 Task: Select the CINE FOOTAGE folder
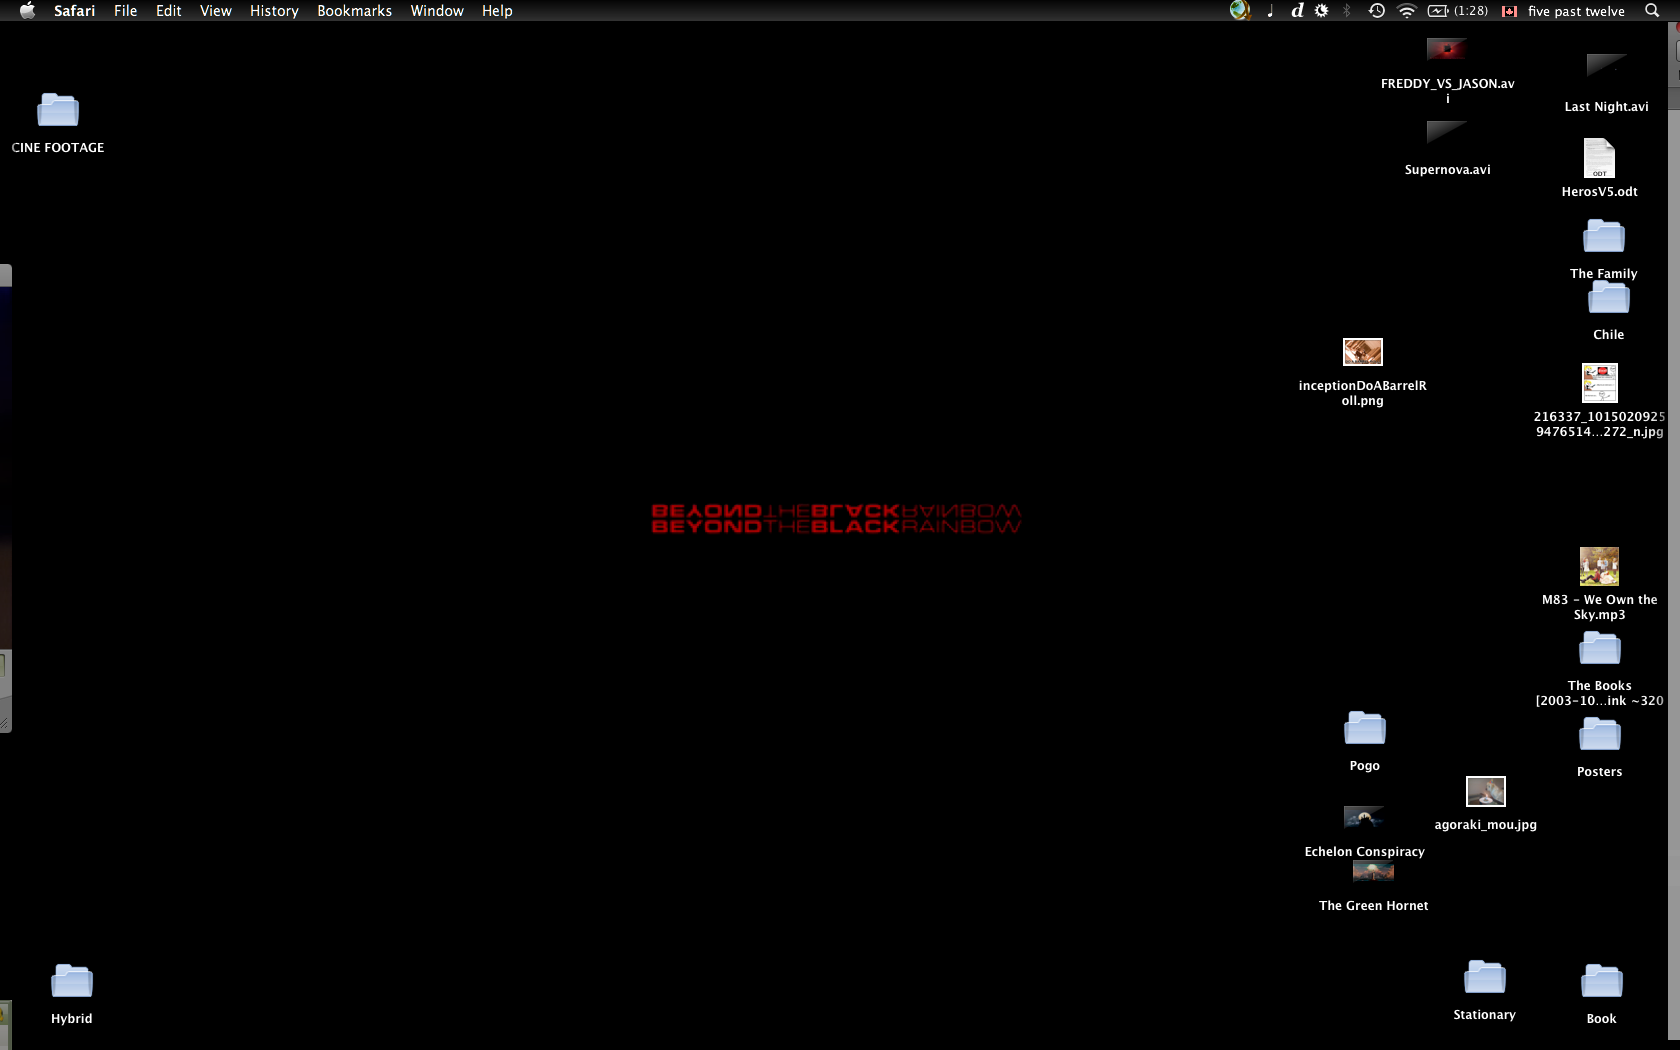(x=58, y=110)
